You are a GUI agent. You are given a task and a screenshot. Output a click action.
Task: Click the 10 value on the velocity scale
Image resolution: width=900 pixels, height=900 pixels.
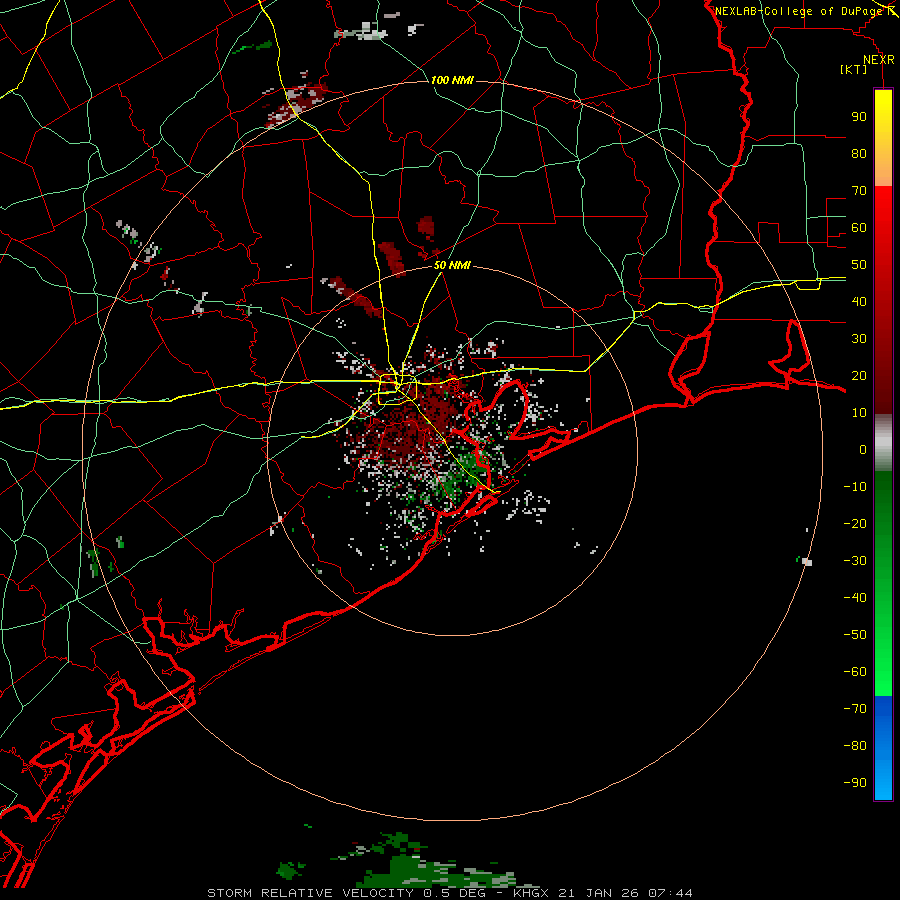point(859,413)
